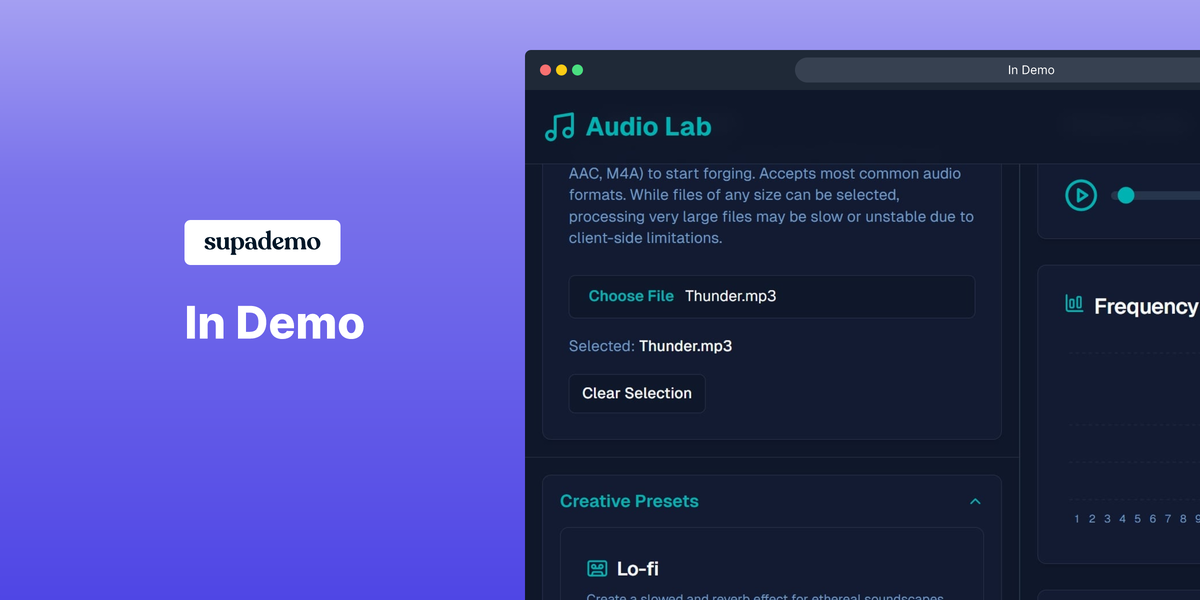Close the window with red button
The image size is (1200, 600).
545,70
